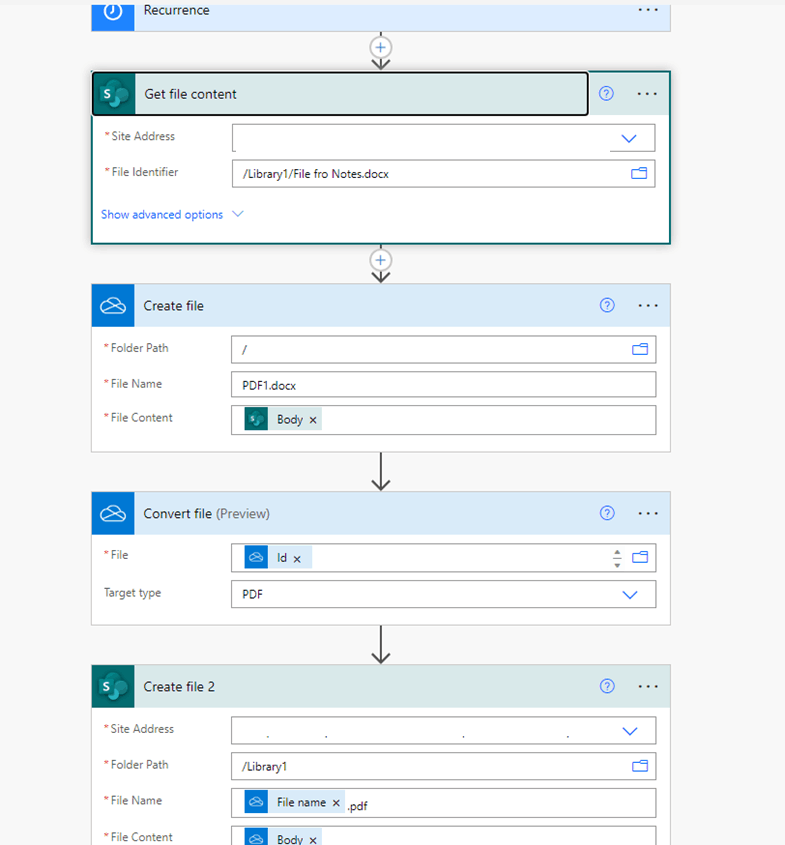Click the OneDrive icon on the Convert file step

[113, 513]
